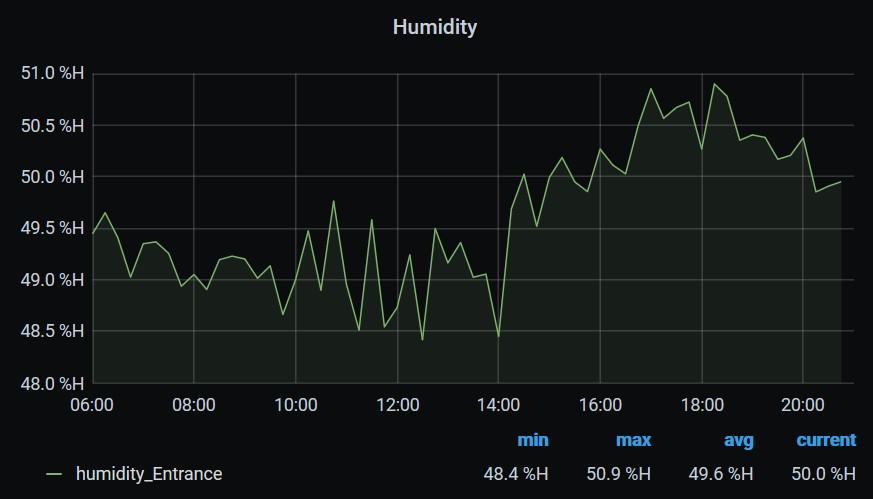The image size is (873, 499).
Task: Click the 12:00 time axis label
Action: click(x=397, y=405)
